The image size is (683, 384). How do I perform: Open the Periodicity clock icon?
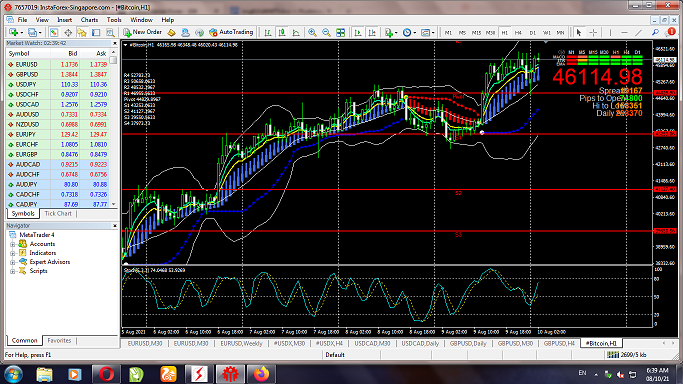(x=406, y=32)
